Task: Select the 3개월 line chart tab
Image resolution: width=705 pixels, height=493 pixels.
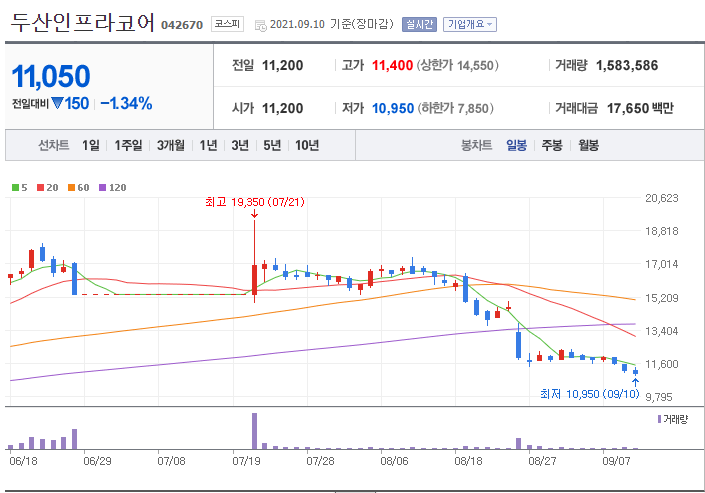Action: 171,145
